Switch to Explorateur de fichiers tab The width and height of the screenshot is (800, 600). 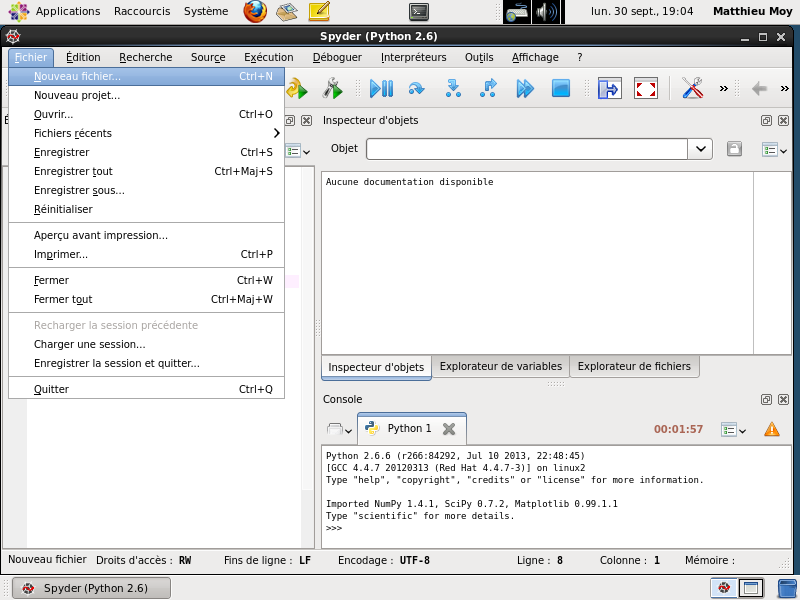634,366
